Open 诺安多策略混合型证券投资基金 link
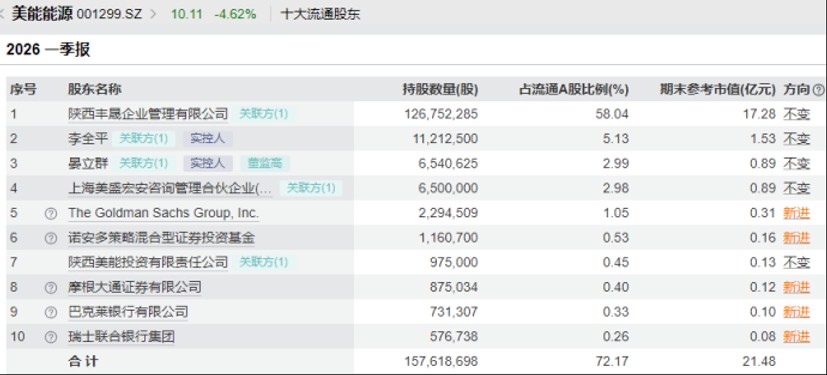 [161, 238]
